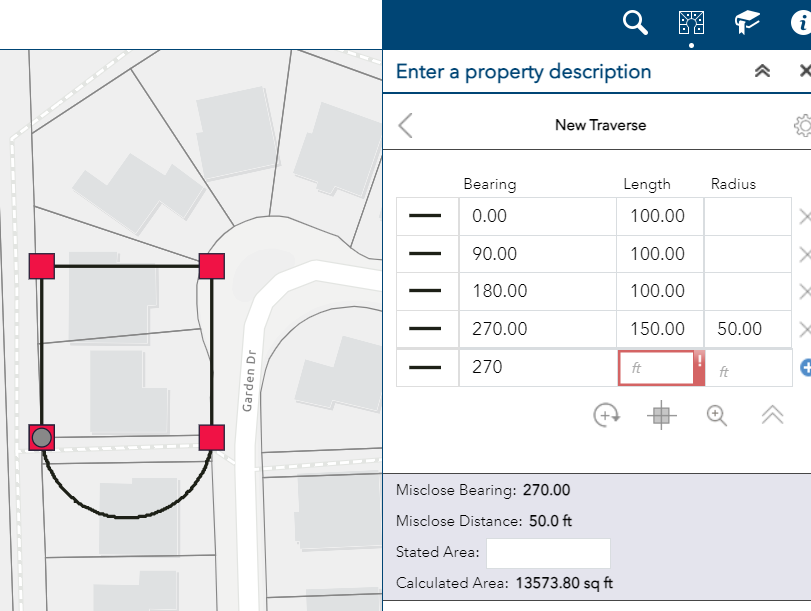The width and height of the screenshot is (811, 611).
Task: Select the 0.00 bearing cell
Action: pos(538,216)
